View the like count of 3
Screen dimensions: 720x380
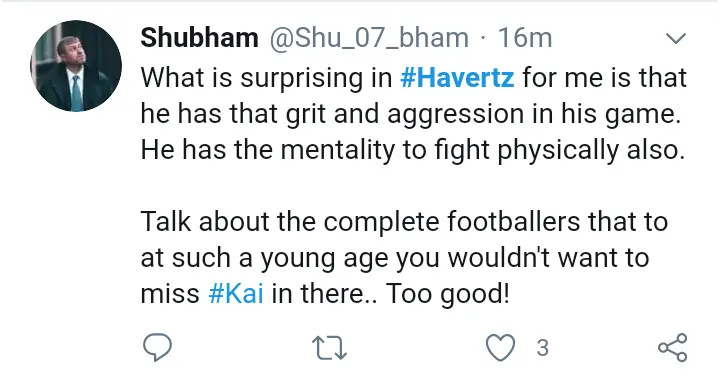(542, 348)
